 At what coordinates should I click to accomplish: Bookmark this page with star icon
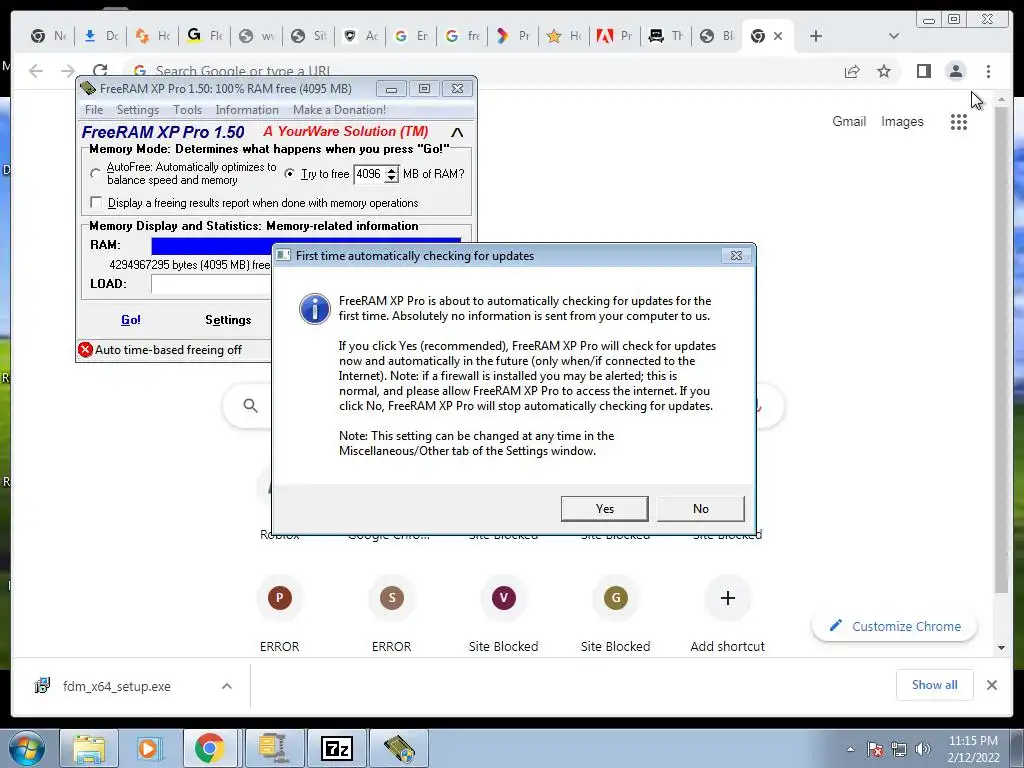[884, 71]
